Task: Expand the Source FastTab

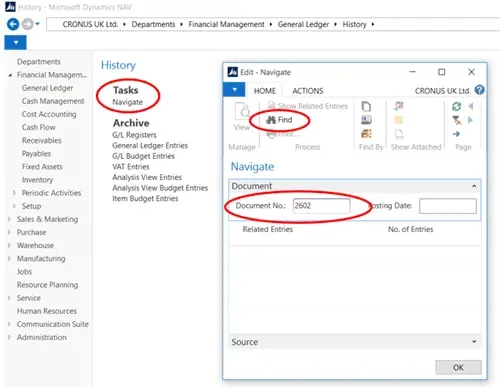Action: coord(474,342)
